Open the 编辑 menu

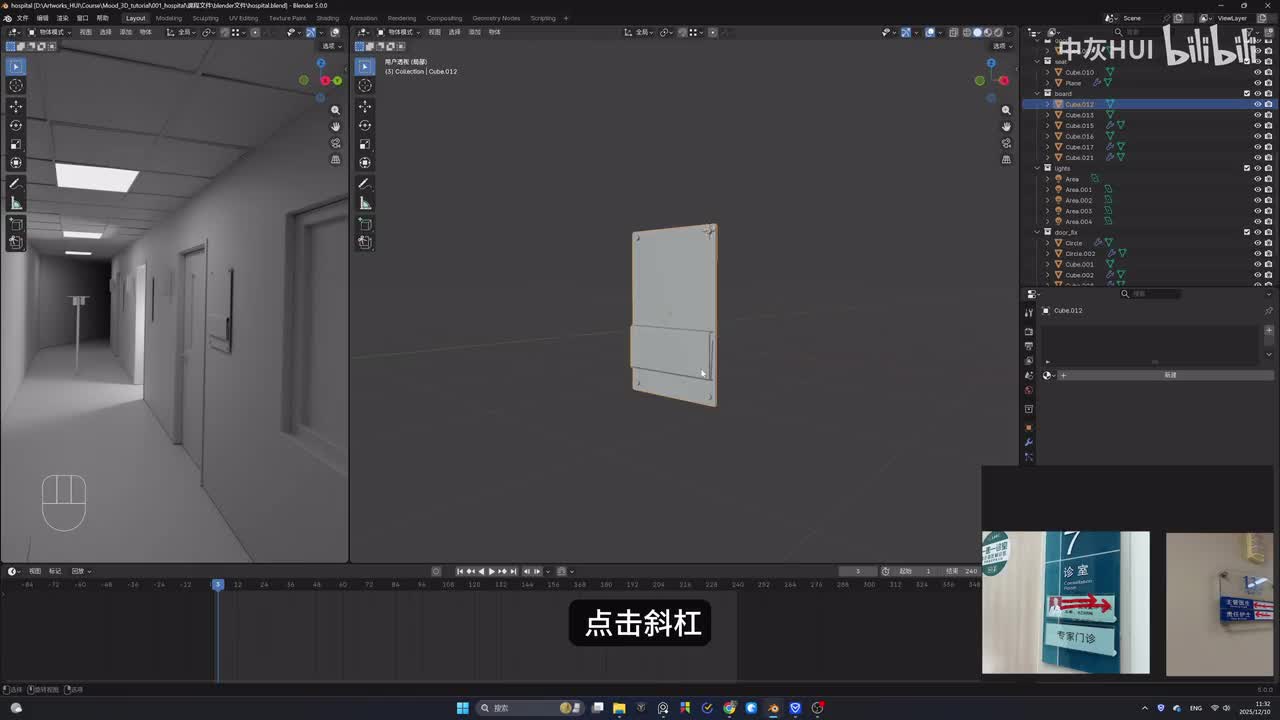tap(42, 18)
